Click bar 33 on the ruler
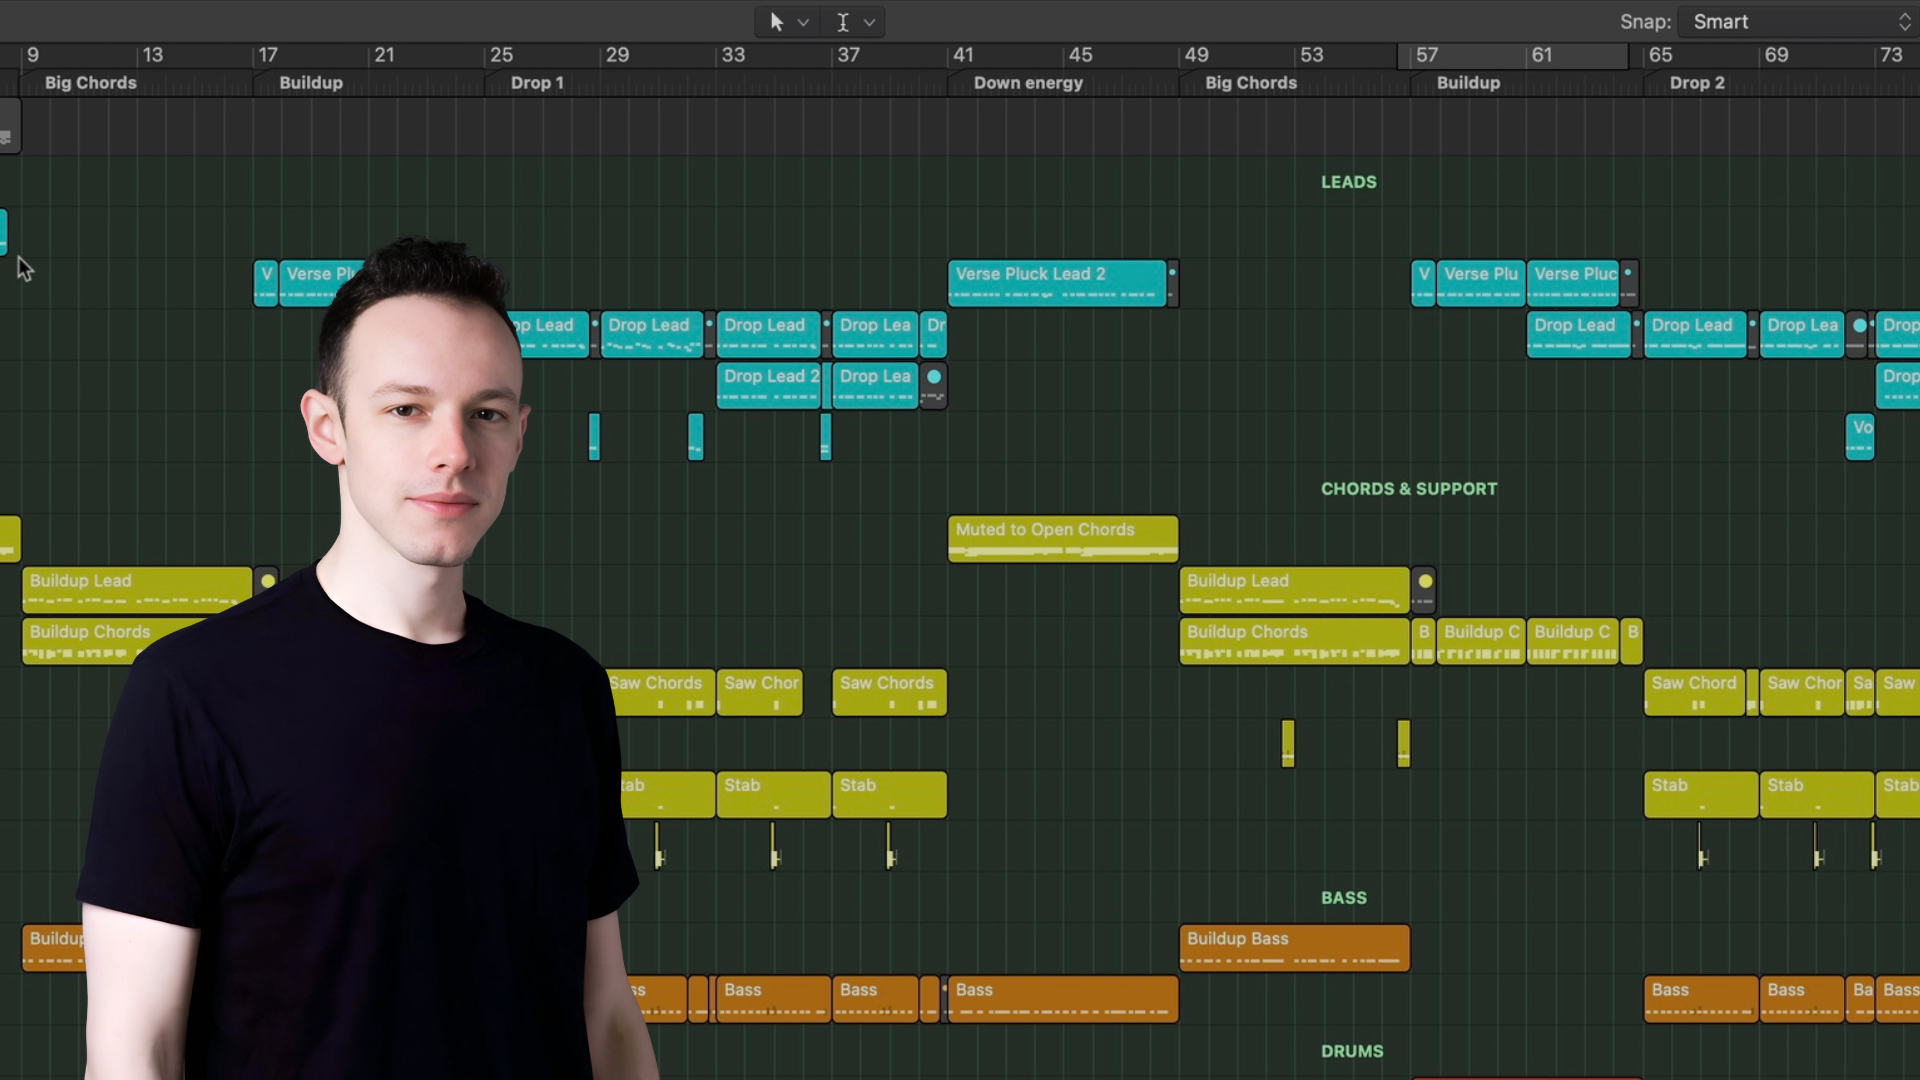This screenshot has width=1920, height=1080. [x=733, y=55]
